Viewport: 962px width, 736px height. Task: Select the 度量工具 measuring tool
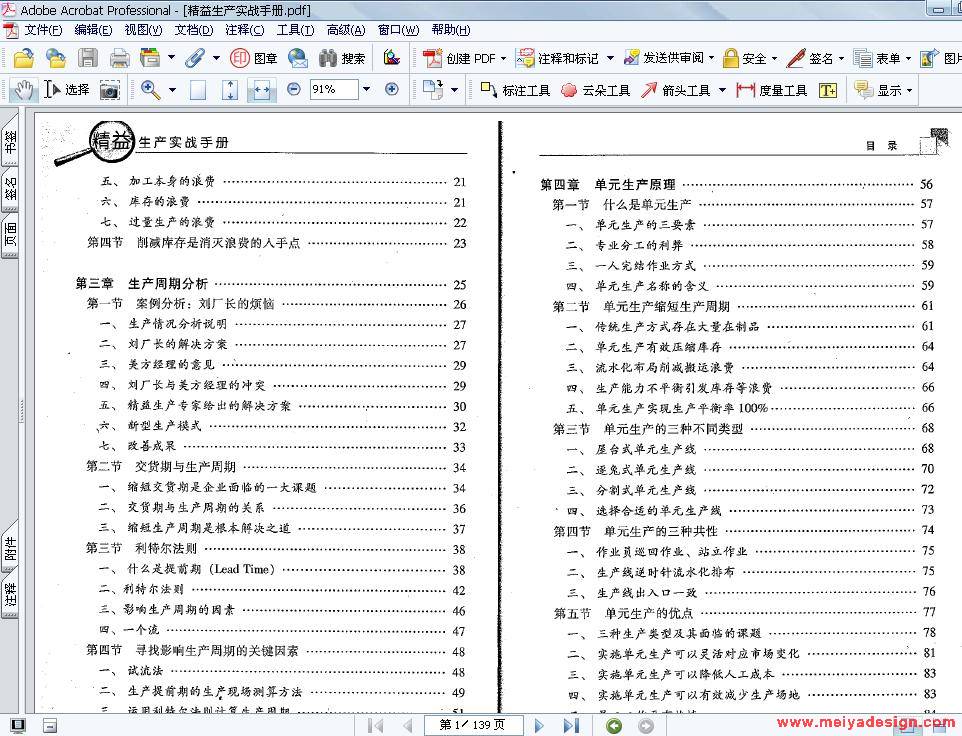pos(772,90)
